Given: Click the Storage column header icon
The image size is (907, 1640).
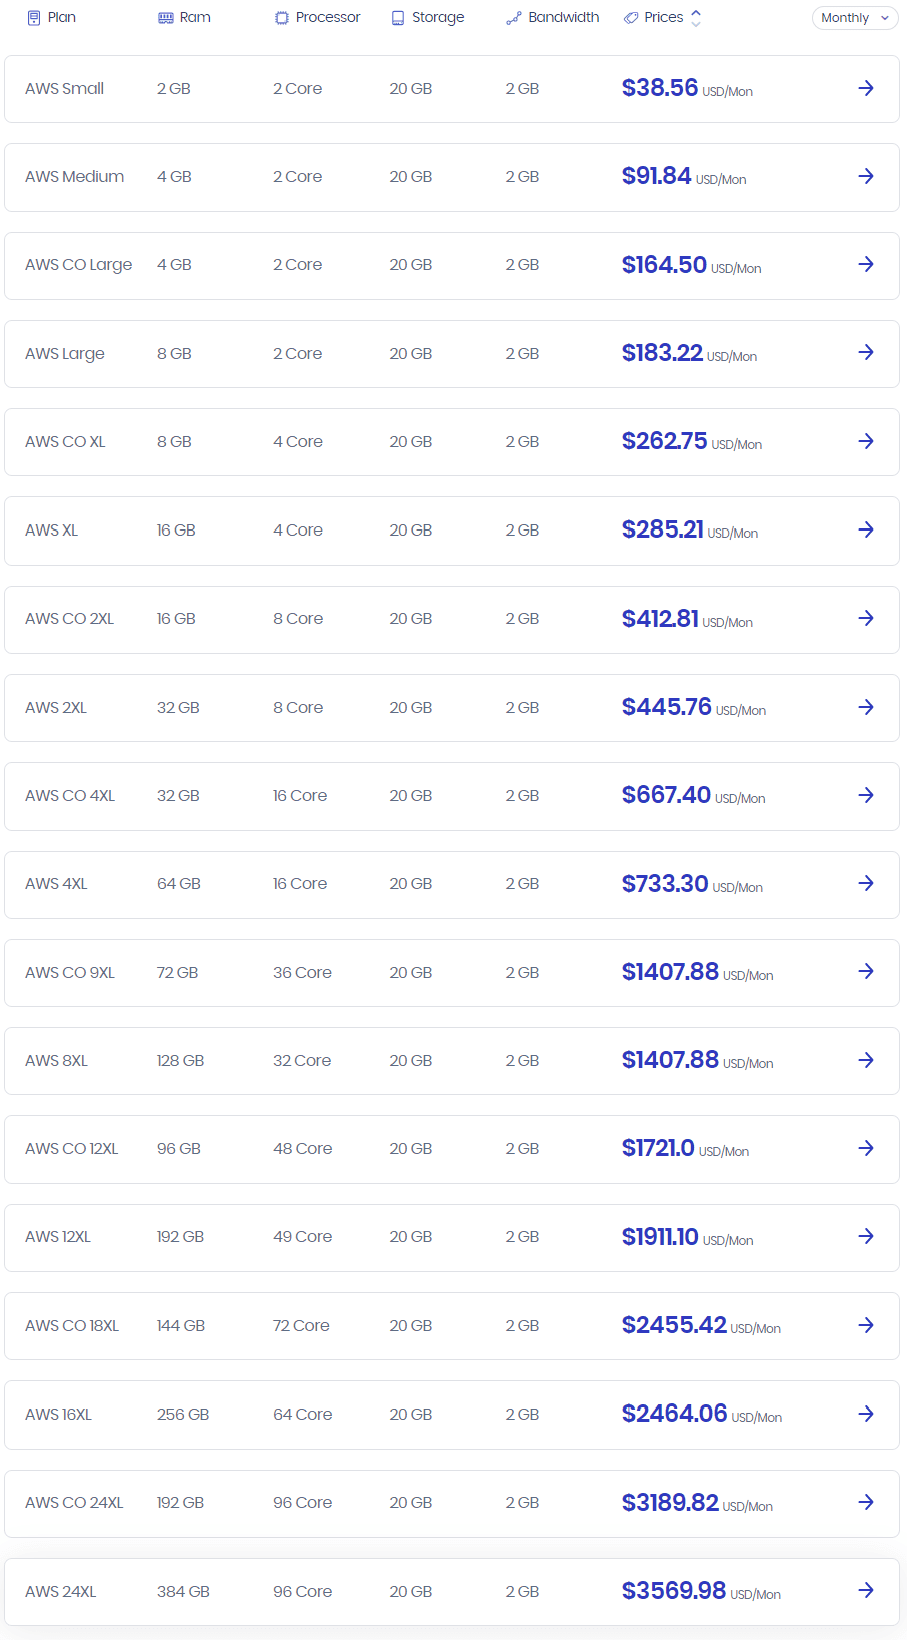Looking at the screenshot, I should pos(398,18).
